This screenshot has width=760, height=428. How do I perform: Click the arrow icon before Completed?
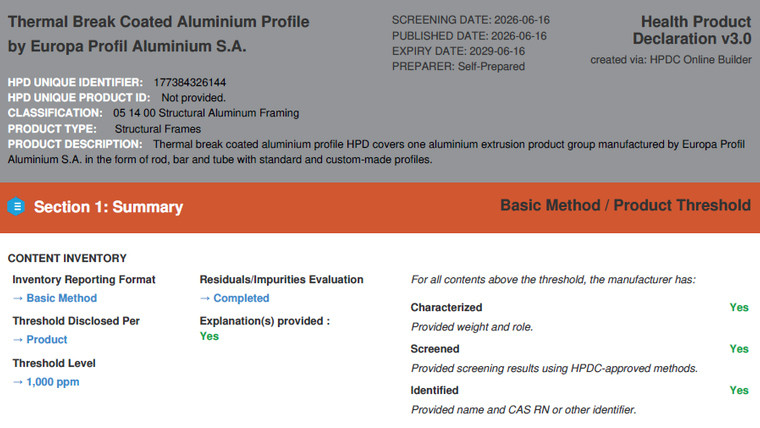(x=205, y=299)
